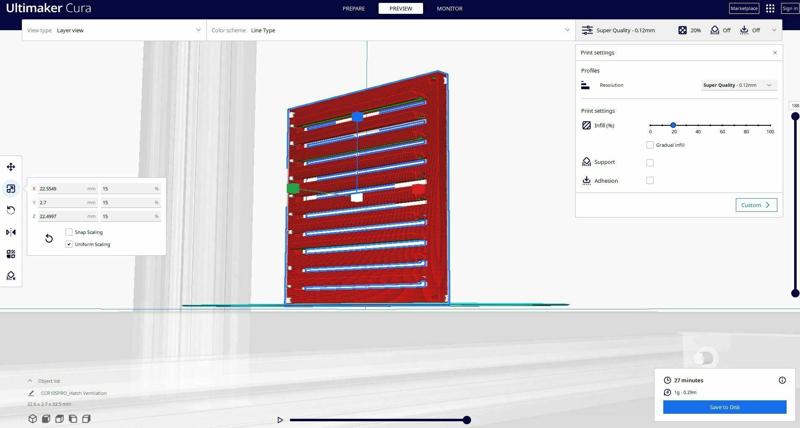Switch to front view cube icon

tap(46, 419)
